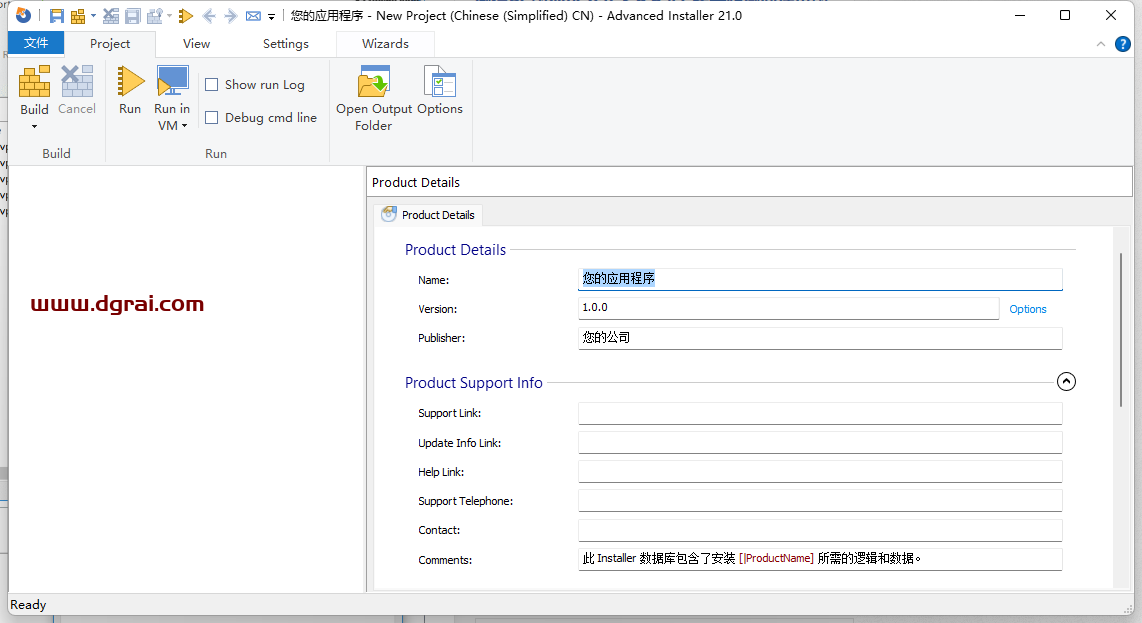The width and height of the screenshot is (1142, 623).
Task: Click the Comments input field
Action: click(820, 559)
